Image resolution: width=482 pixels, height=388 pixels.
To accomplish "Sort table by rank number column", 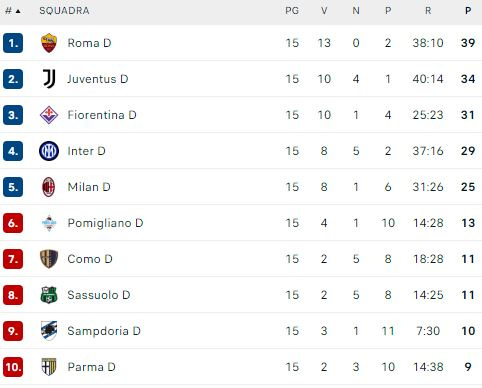I will [x=13, y=11].
